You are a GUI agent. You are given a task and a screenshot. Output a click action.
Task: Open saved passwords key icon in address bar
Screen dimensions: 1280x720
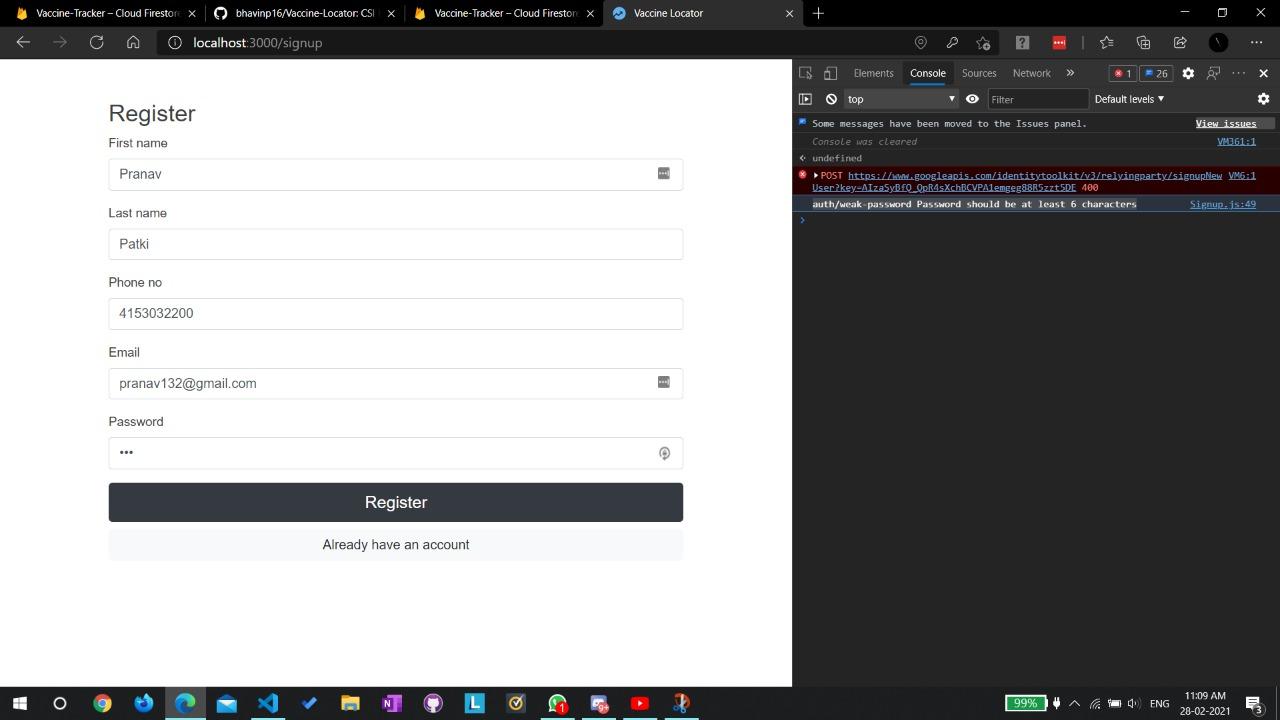[x=952, y=42]
